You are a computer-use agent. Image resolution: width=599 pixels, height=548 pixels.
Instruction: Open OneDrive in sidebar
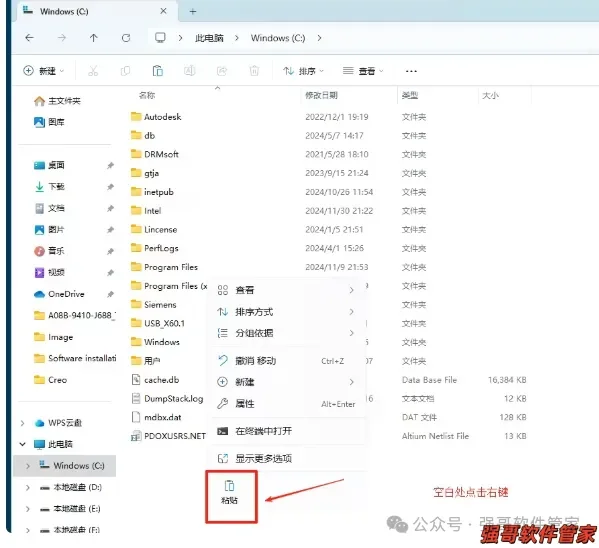(x=59, y=294)
